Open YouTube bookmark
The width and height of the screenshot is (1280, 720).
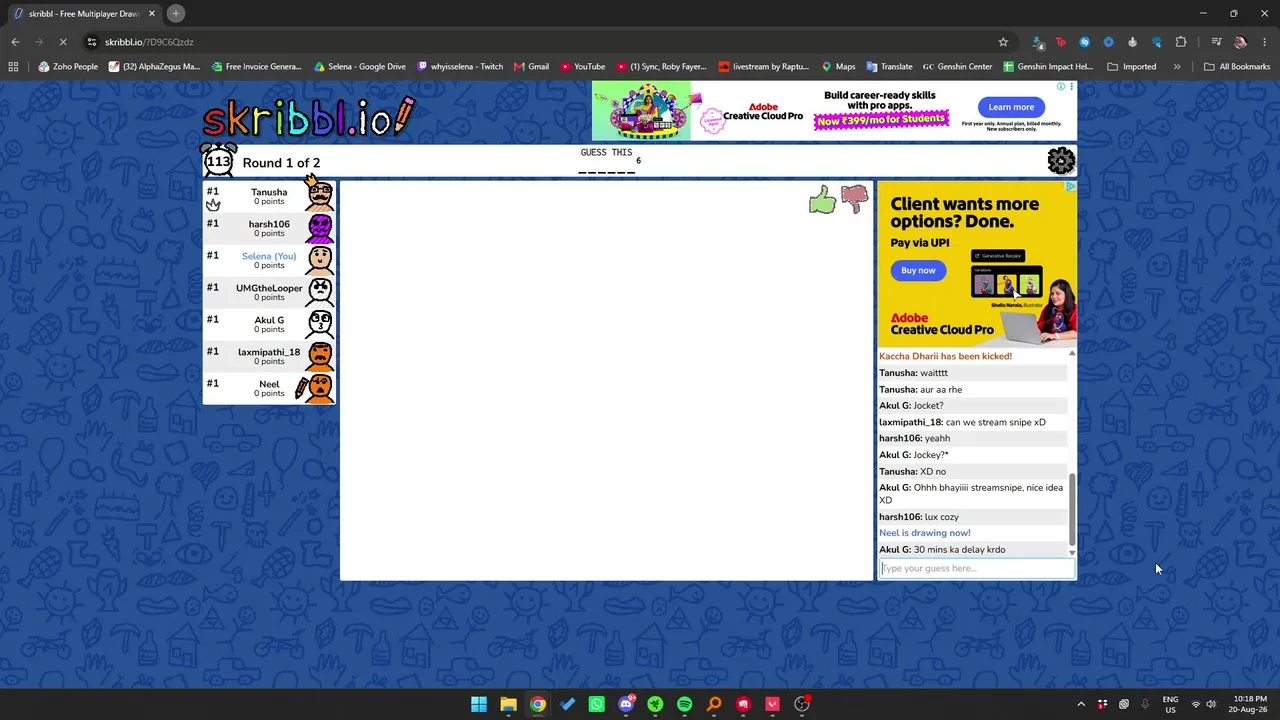[x=583, y=67]
